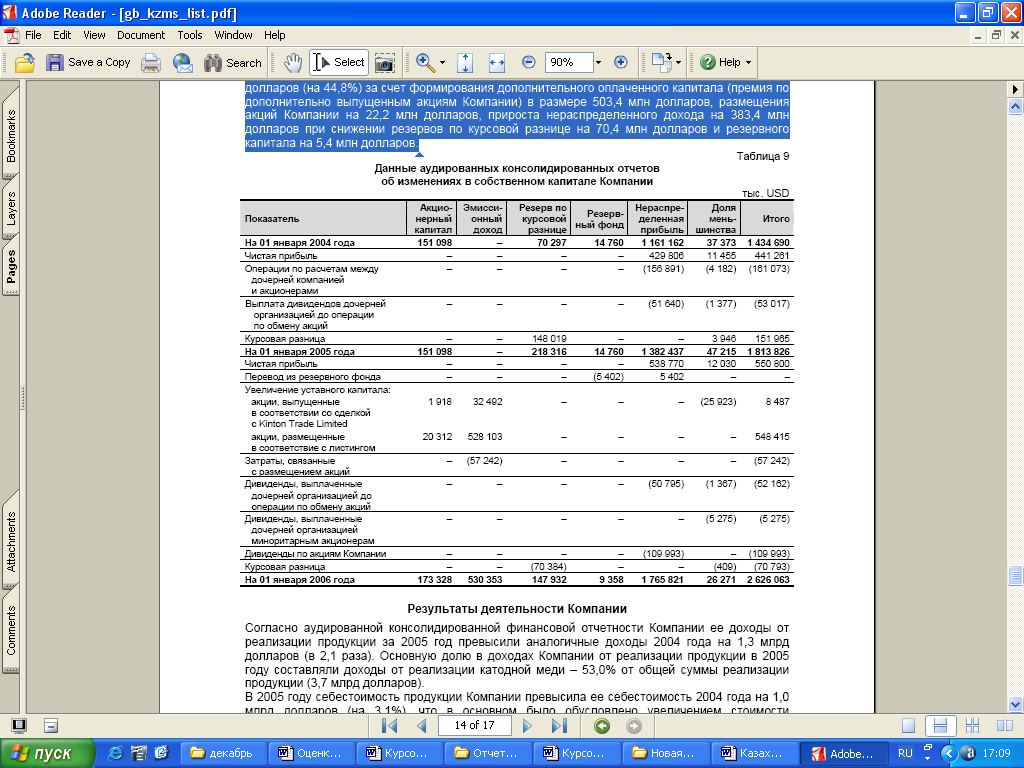Open the Window menu

233,35
